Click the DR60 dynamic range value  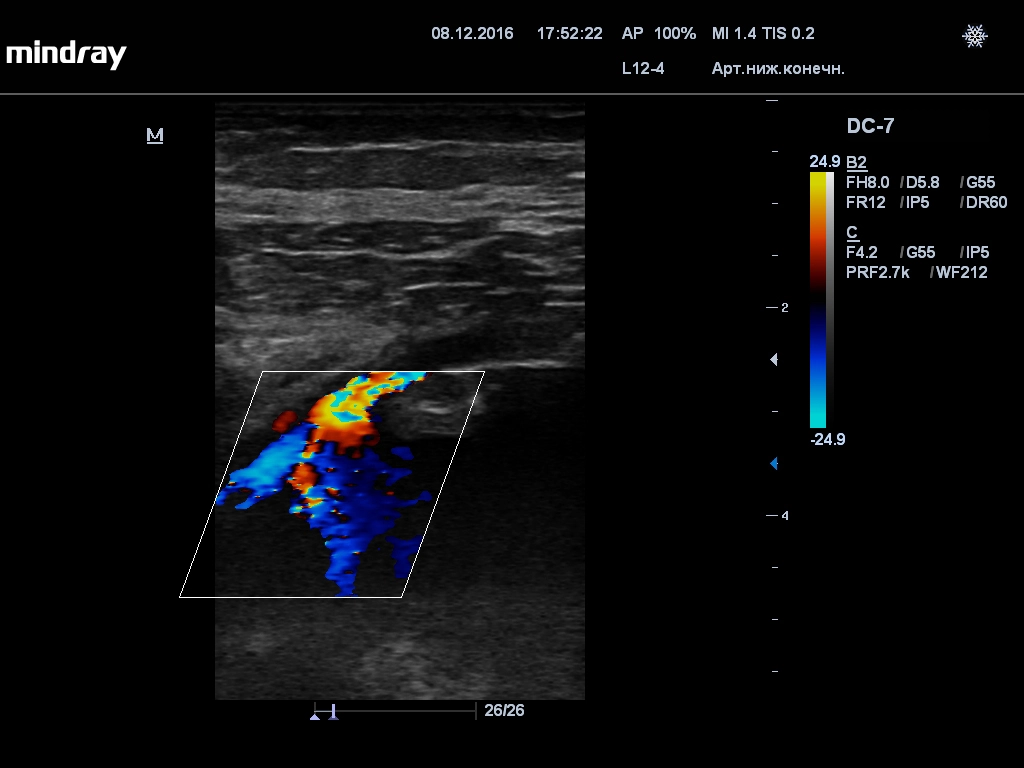[x=984, y=202]
